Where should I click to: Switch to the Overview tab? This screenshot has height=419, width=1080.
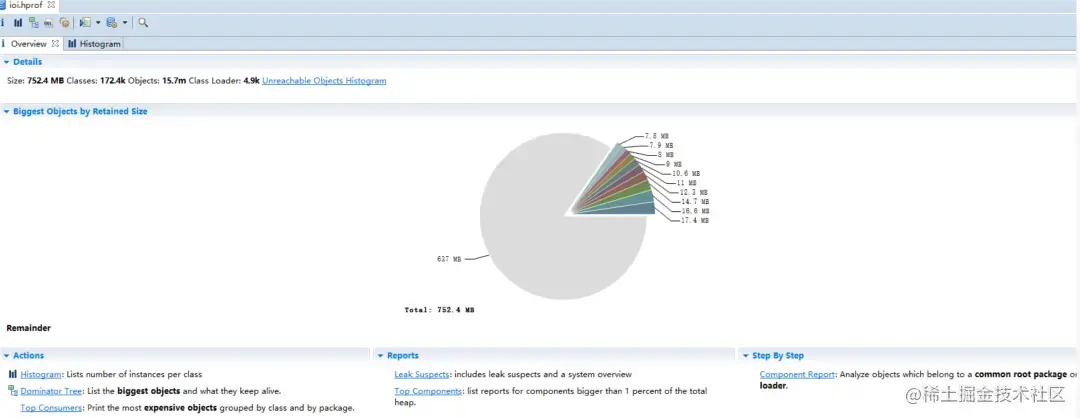click(28, 43)
